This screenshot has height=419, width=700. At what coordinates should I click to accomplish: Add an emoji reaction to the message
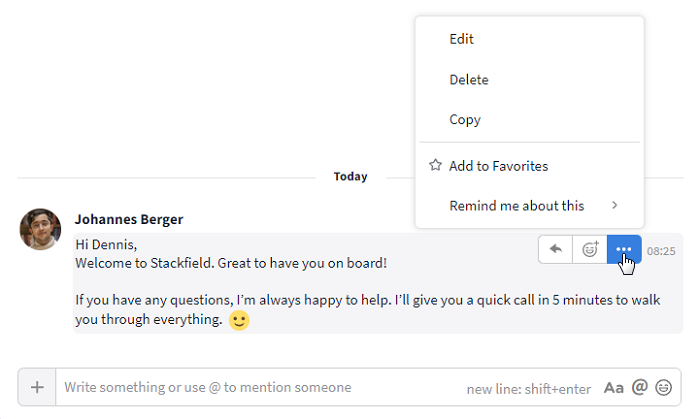click(x=590, y=249)
